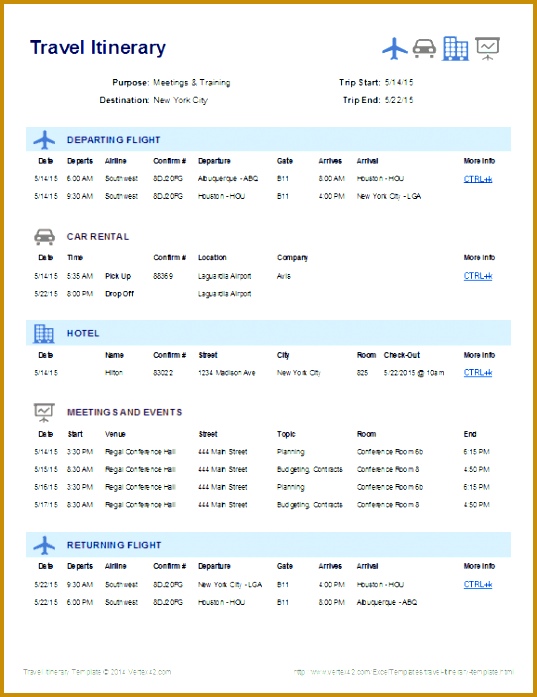
Task: Open the CTRL+k link in Car Rental
Action: pos(478,276)
